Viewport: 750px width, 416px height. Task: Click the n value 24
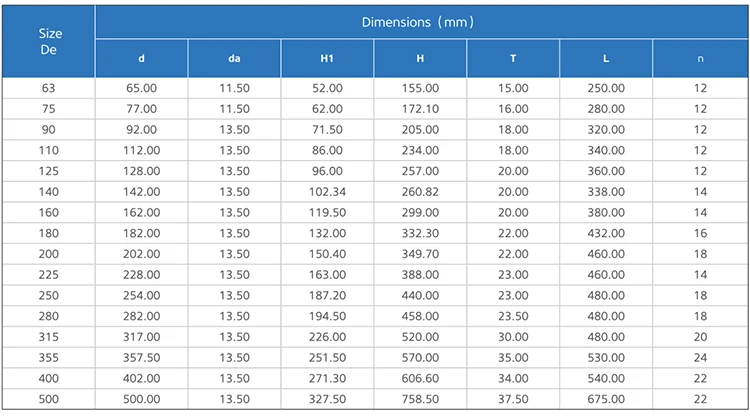[x=700, y=358]
